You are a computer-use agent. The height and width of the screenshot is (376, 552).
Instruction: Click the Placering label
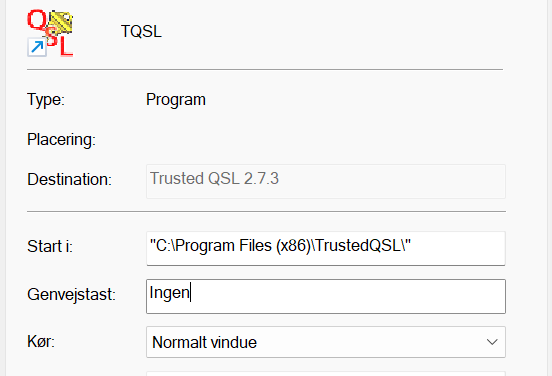pos(61,140)
